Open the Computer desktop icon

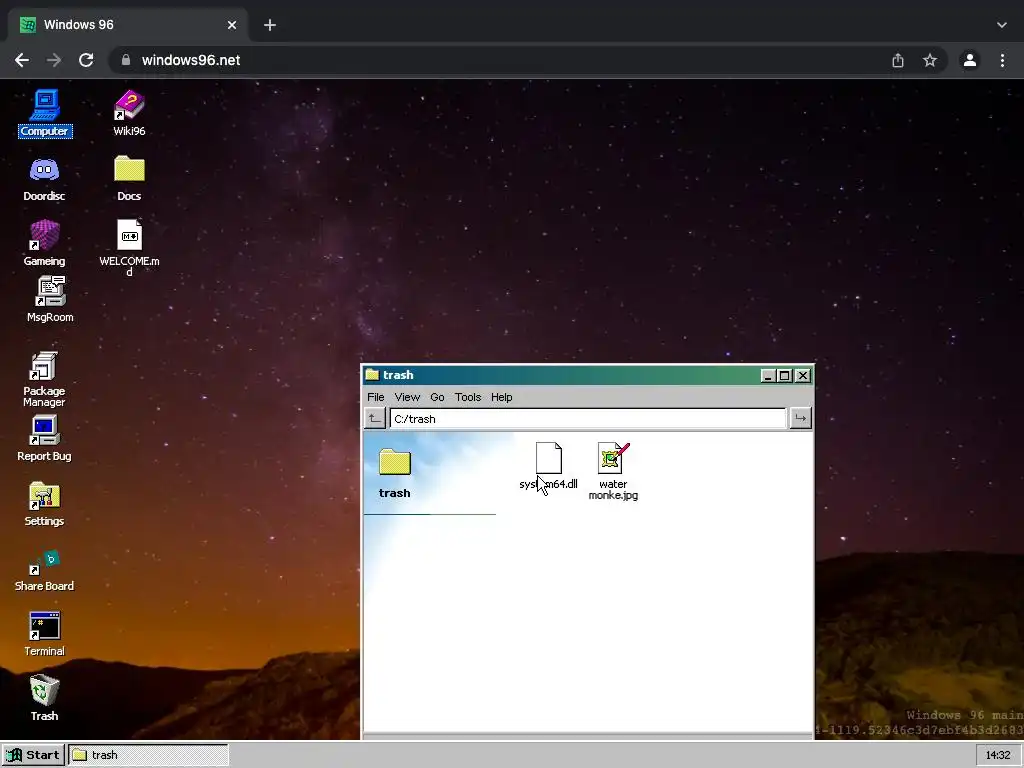point(44,112)
